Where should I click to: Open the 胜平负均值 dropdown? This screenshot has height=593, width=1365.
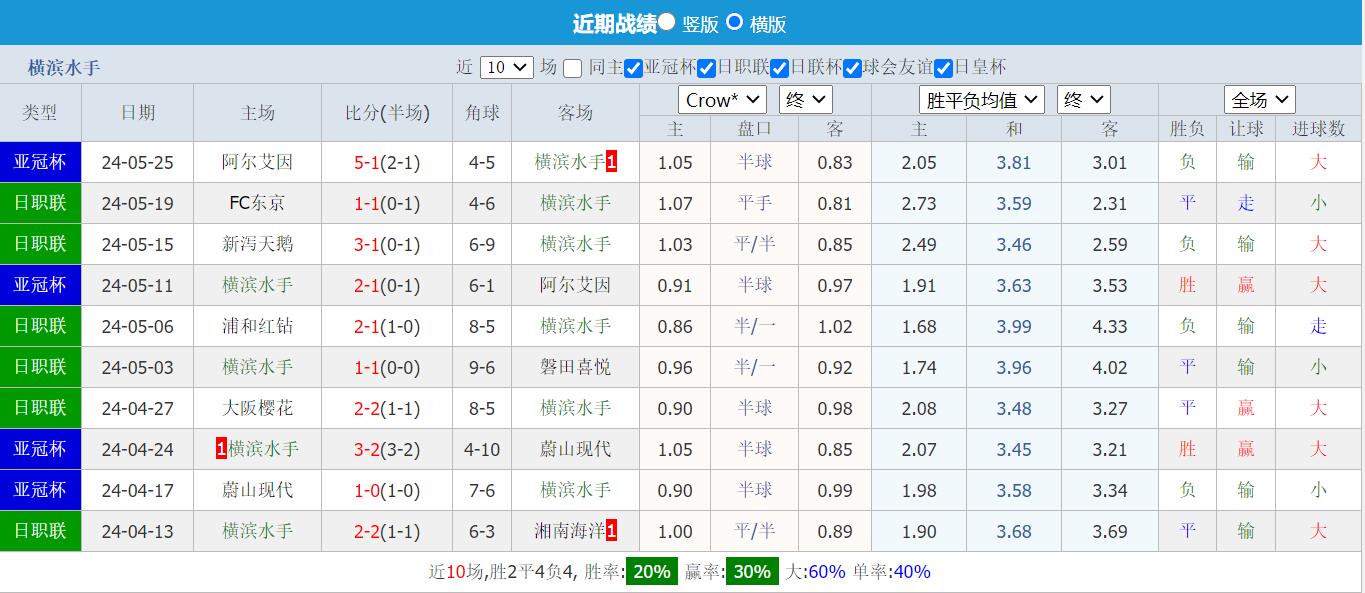pos(981,99)
